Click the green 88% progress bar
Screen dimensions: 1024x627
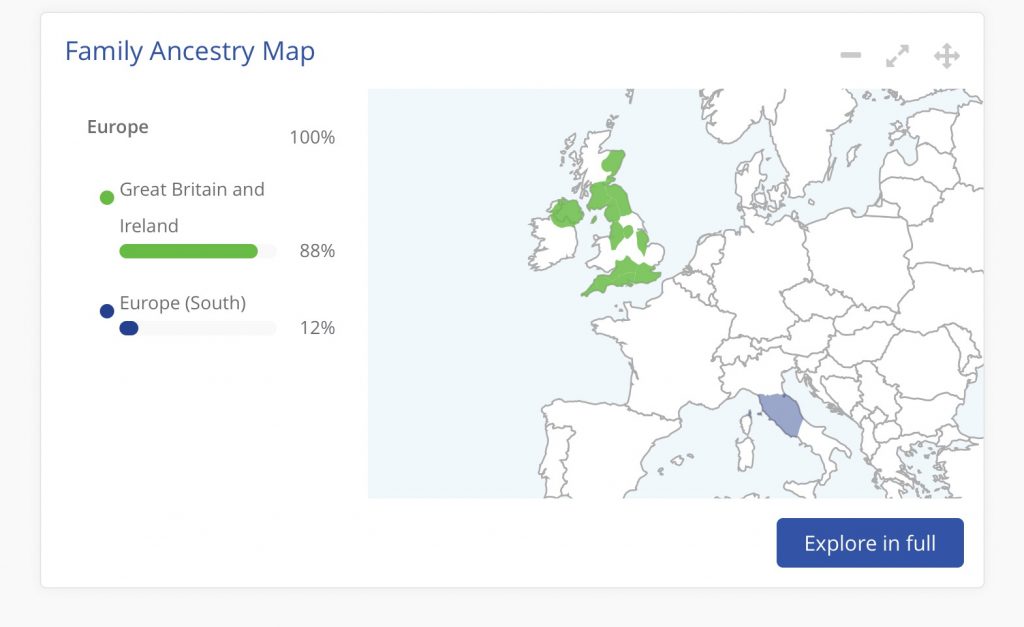coord(189,251)
